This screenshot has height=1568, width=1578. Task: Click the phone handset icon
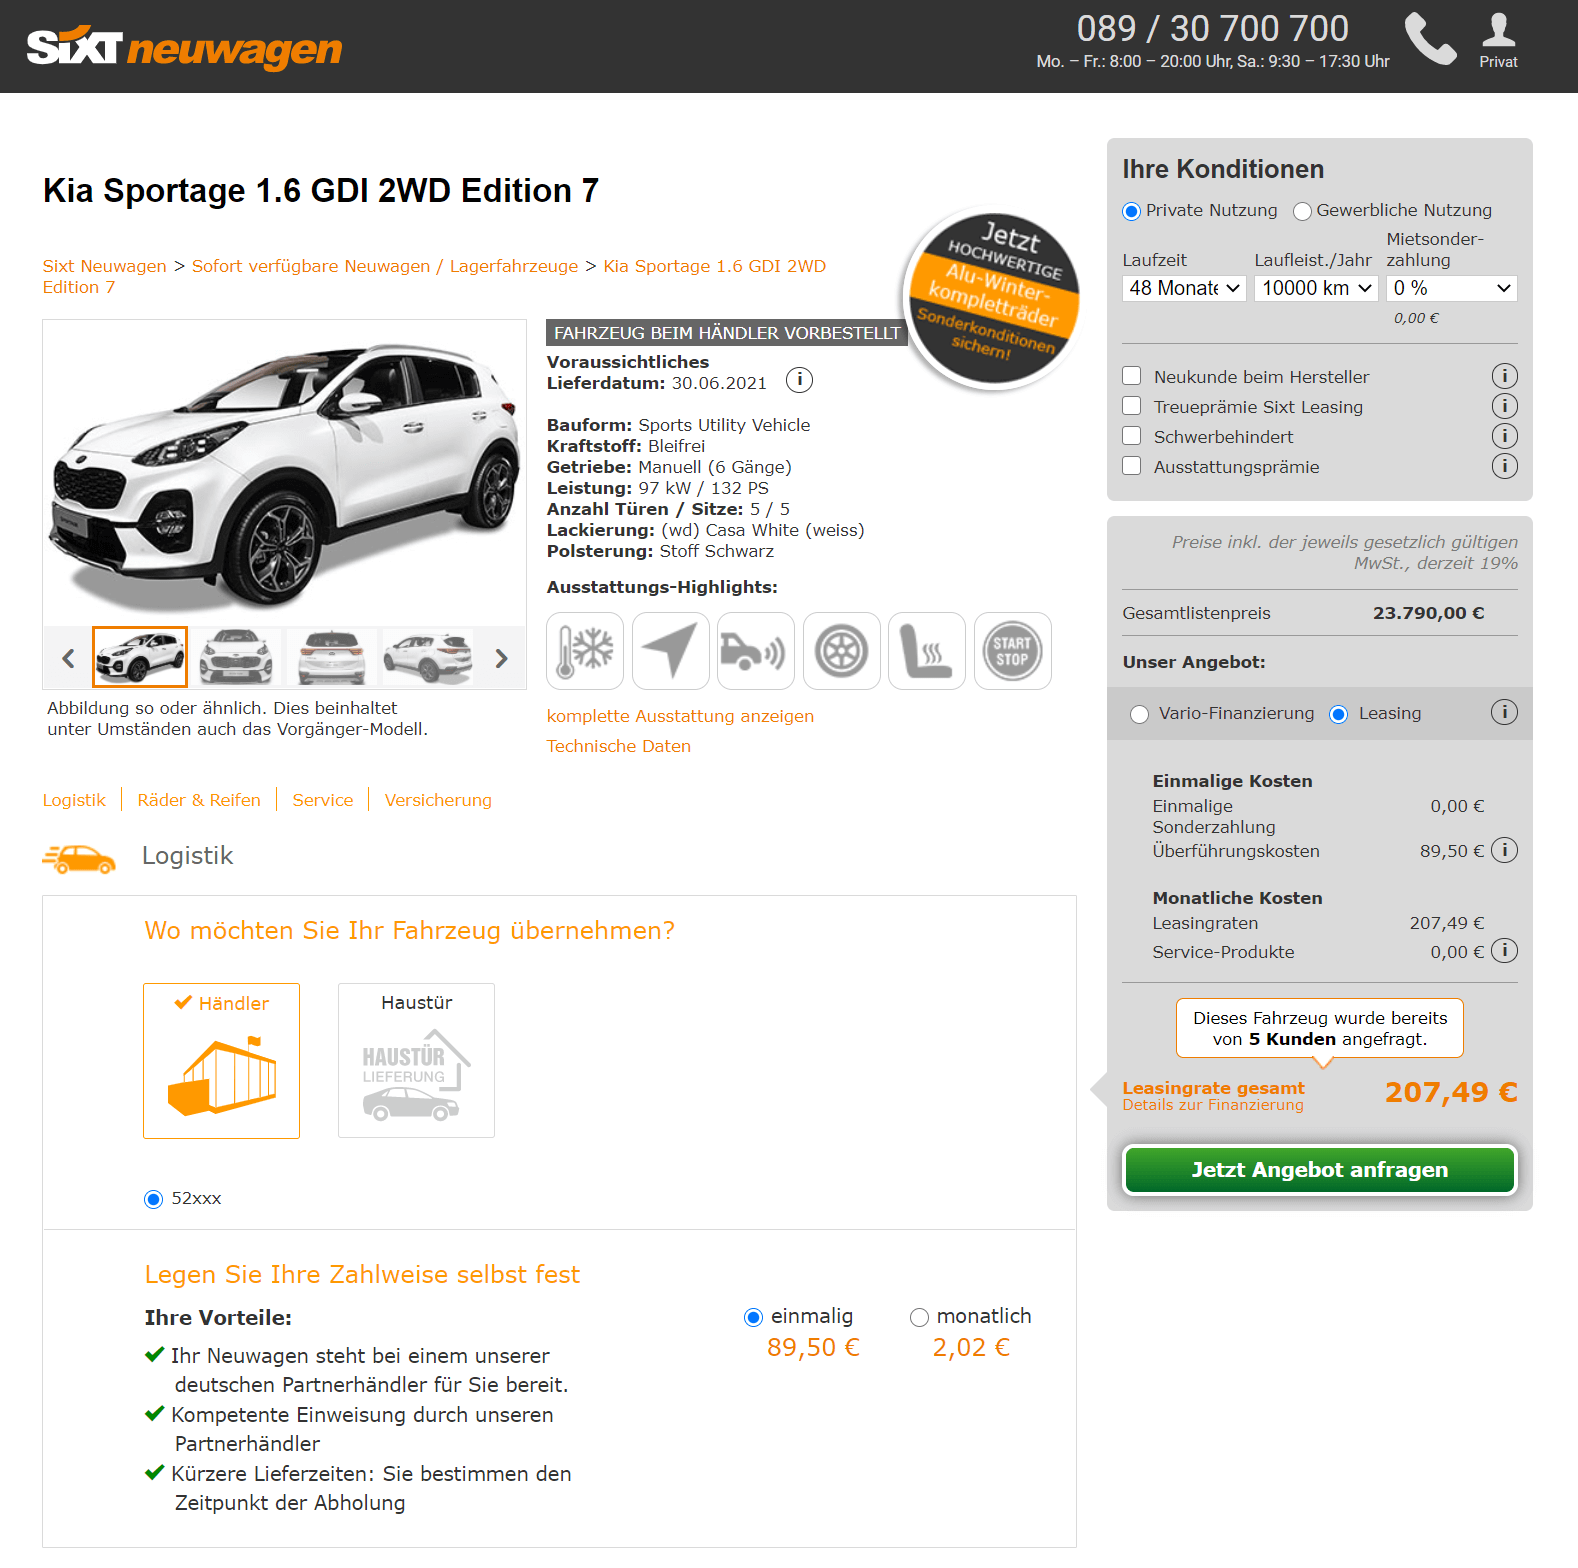1430,39
